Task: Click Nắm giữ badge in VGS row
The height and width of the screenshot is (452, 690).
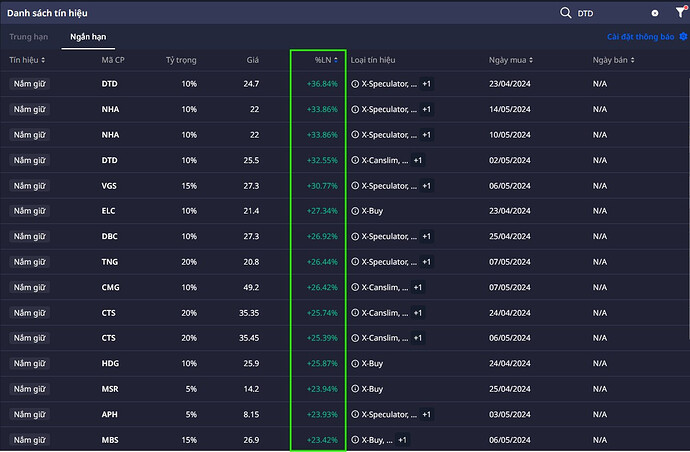Action: [x=29, y=186]
